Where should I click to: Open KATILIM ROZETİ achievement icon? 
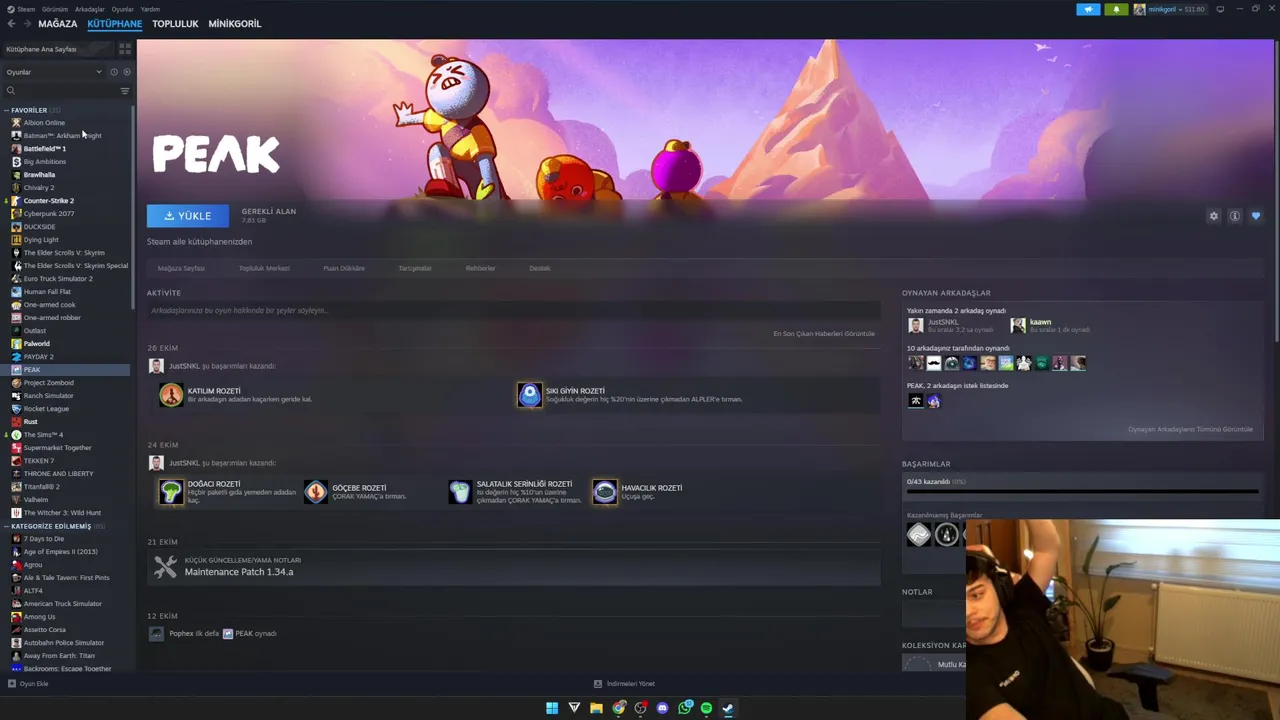point(171,395)
